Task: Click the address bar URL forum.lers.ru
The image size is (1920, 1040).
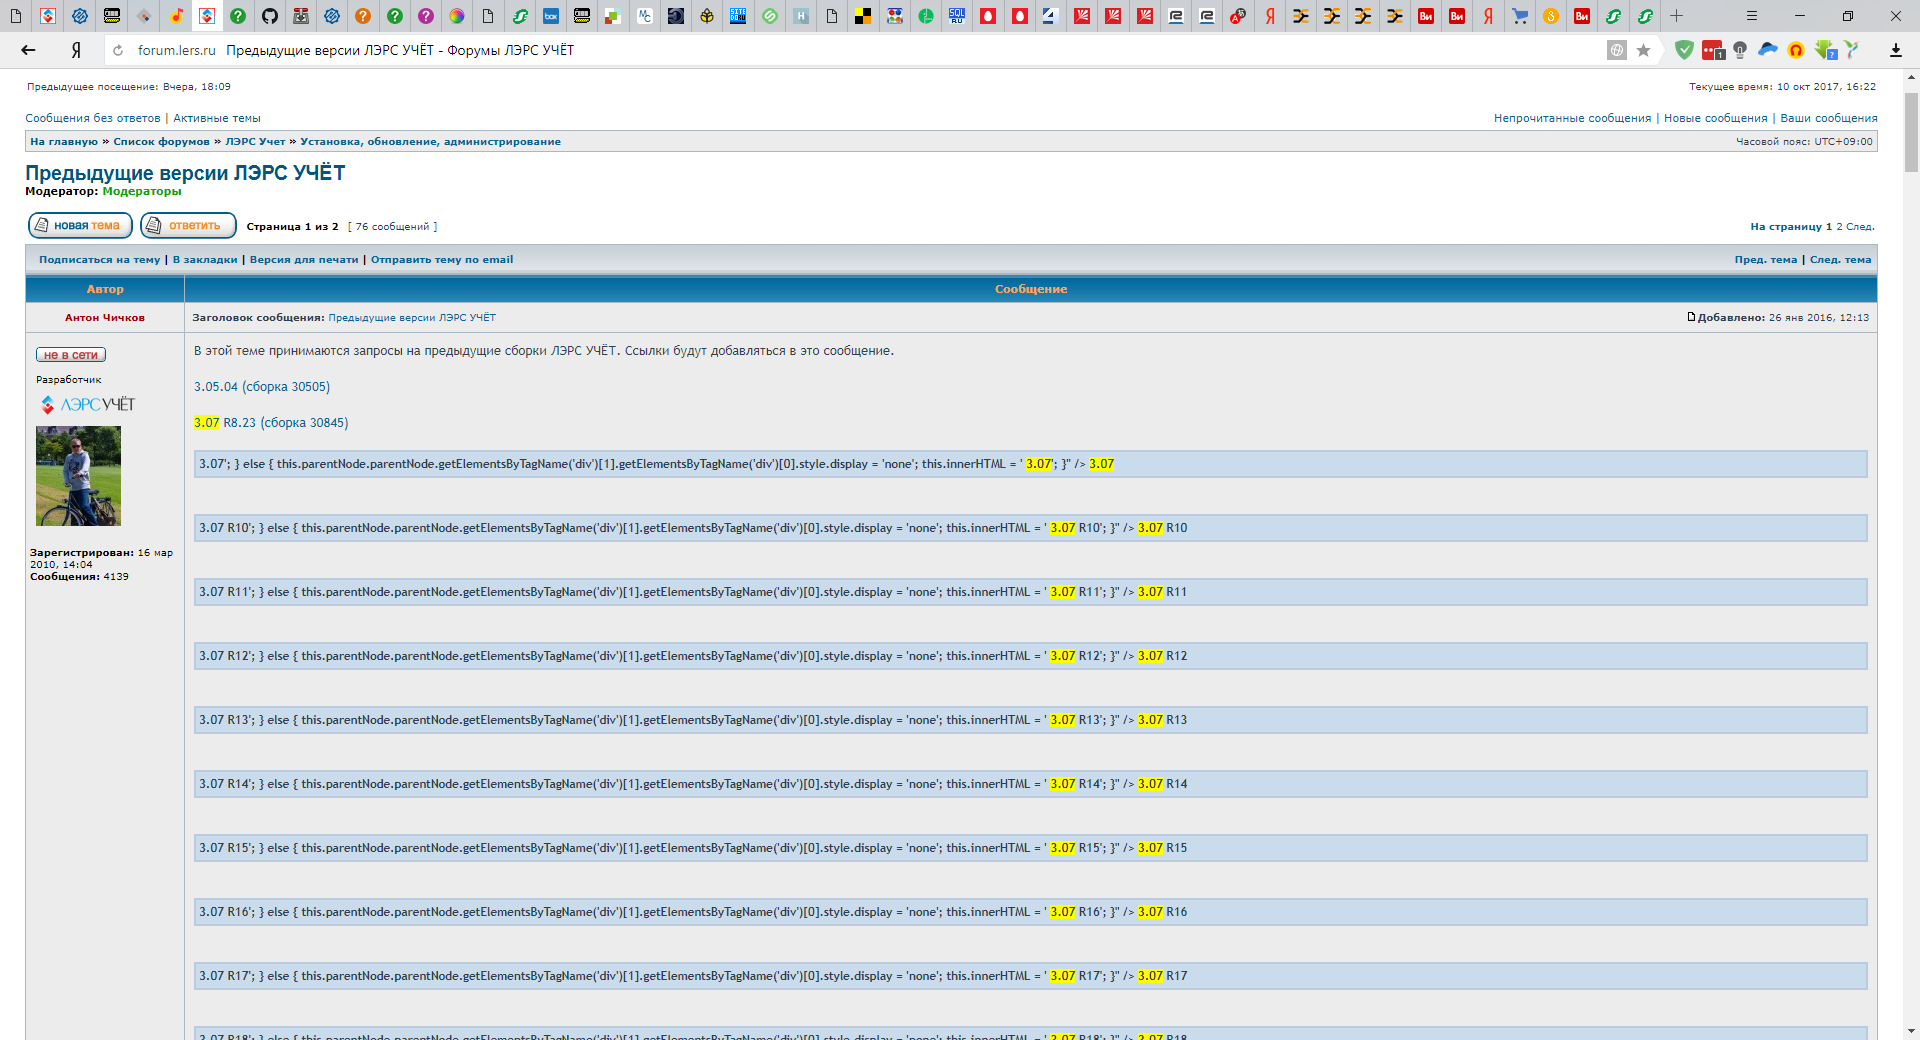Action: [177, 50]
